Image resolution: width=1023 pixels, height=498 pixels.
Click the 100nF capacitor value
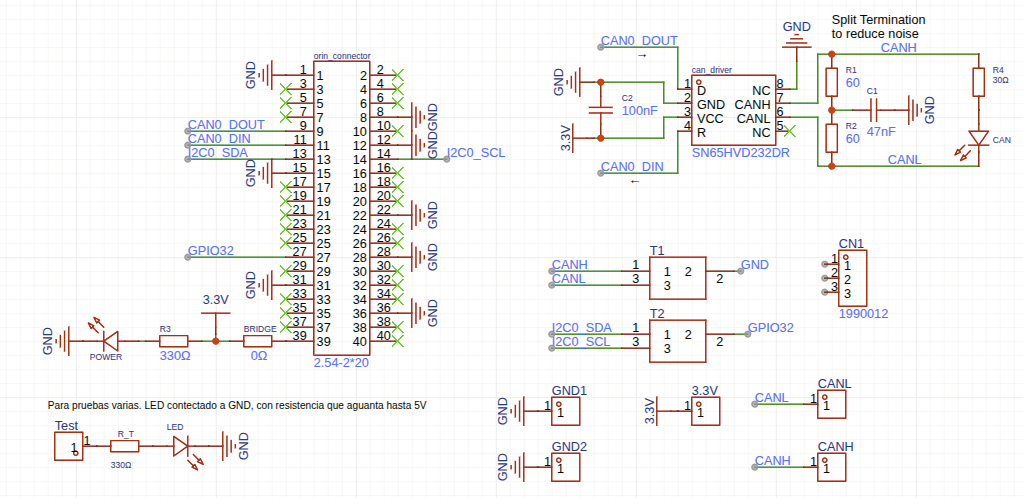point(640,111)
